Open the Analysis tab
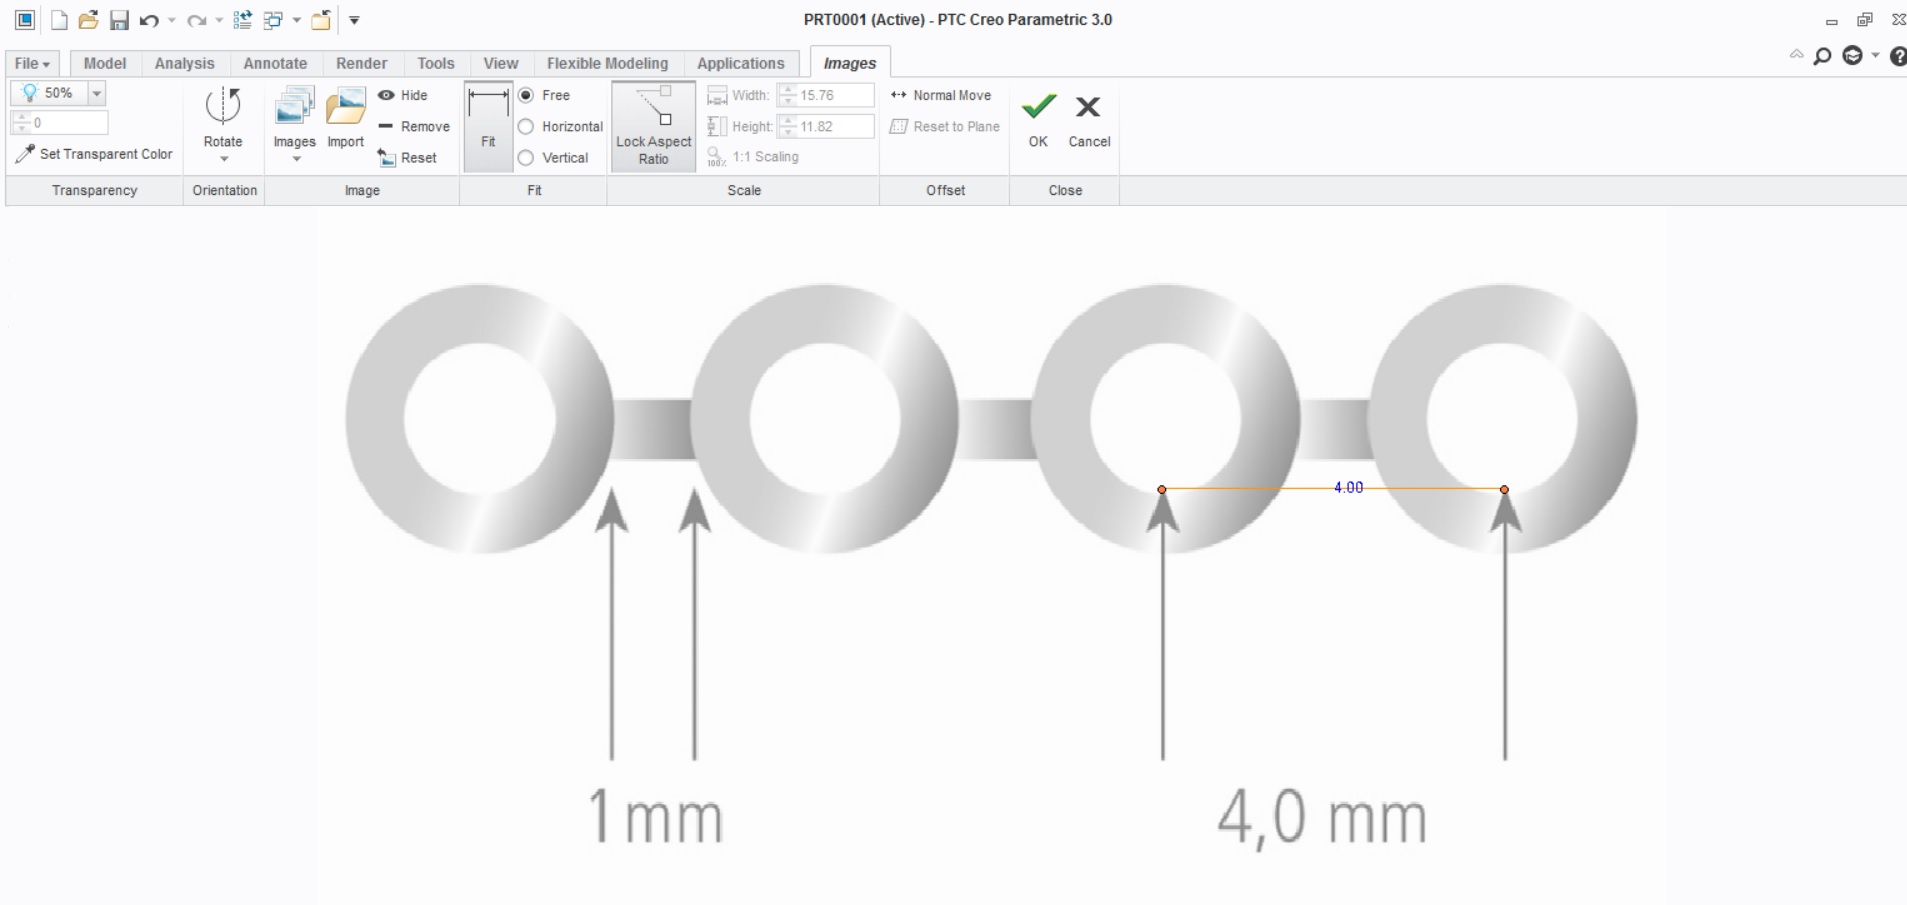Screen dimensions: 1907x905 pos(185,63)
